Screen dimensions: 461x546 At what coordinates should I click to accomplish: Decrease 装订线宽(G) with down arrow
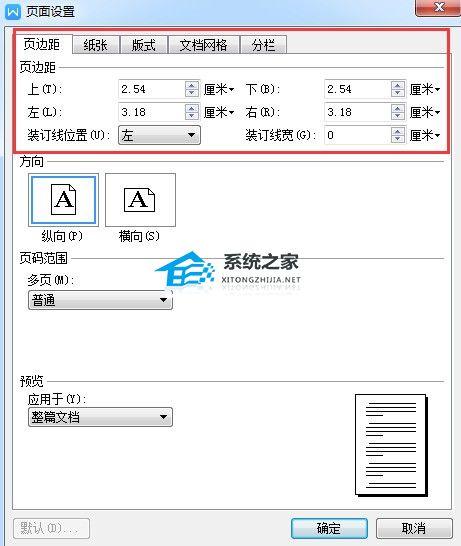click(x=398, y=139)
